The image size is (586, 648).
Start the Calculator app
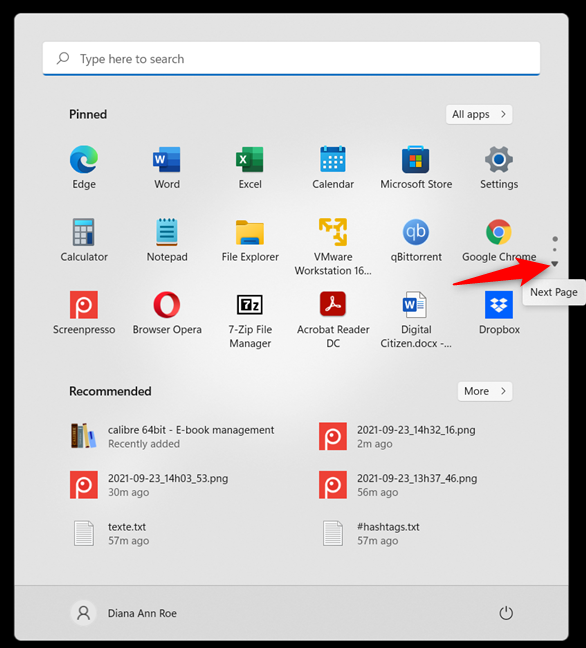(x=84, y=240)
